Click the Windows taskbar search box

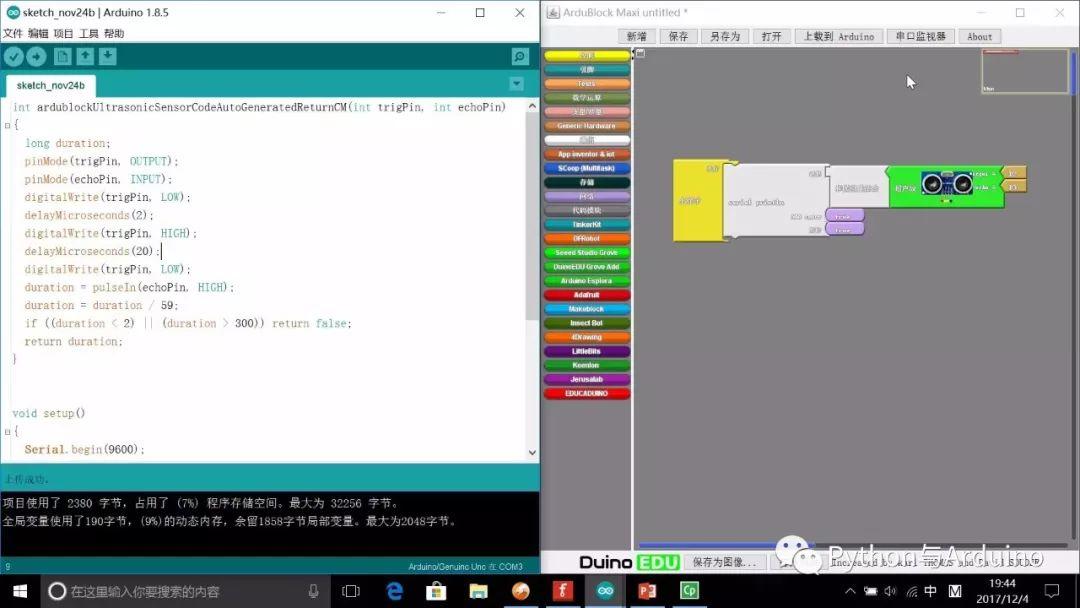[x=180, y=591]
